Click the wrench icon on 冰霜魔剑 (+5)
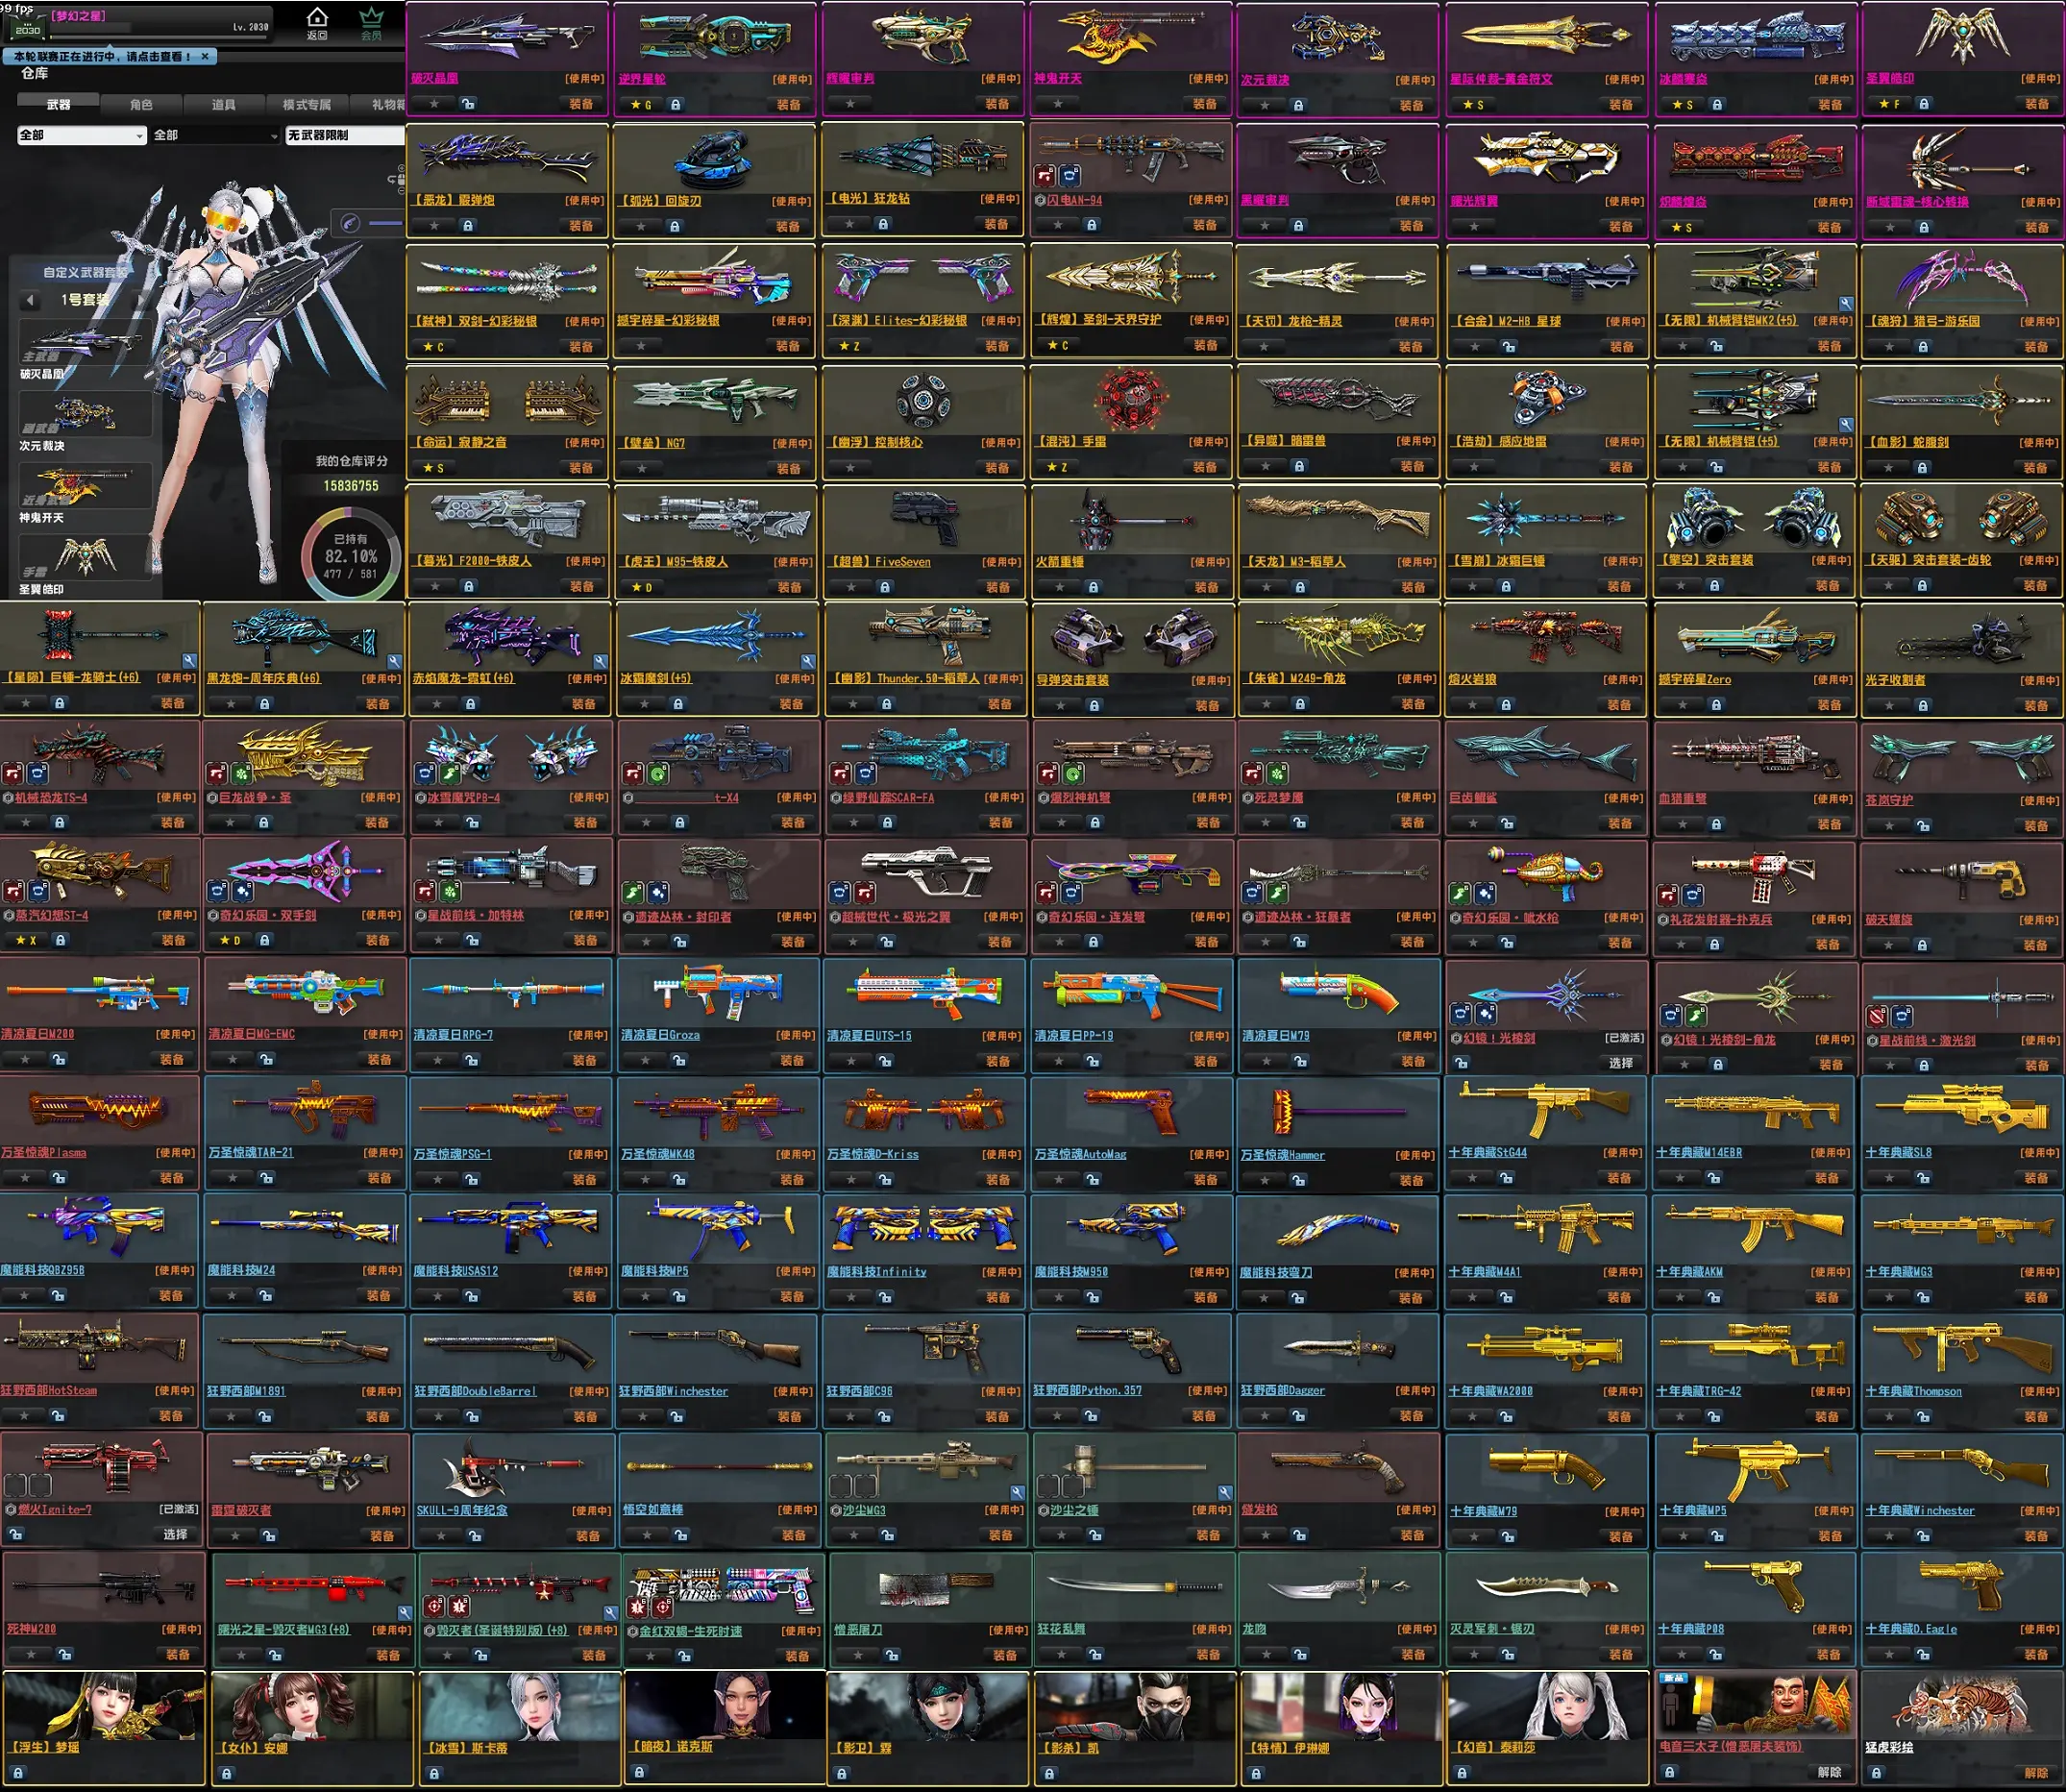The image size is (2066, 1792). tap(808, 661)
